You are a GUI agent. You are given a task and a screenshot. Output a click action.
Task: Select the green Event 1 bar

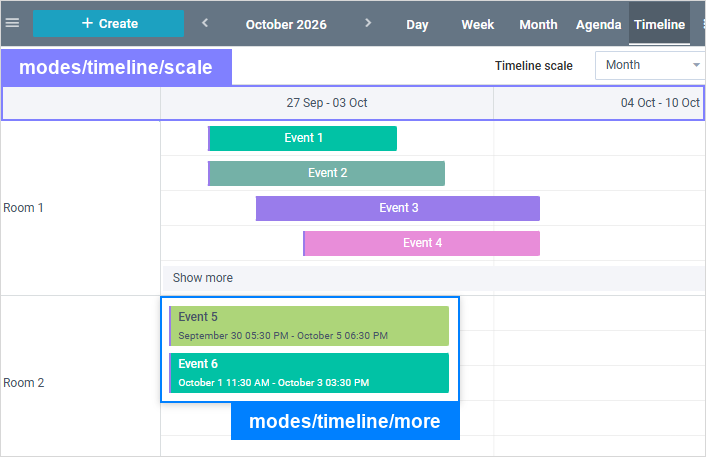303,138
